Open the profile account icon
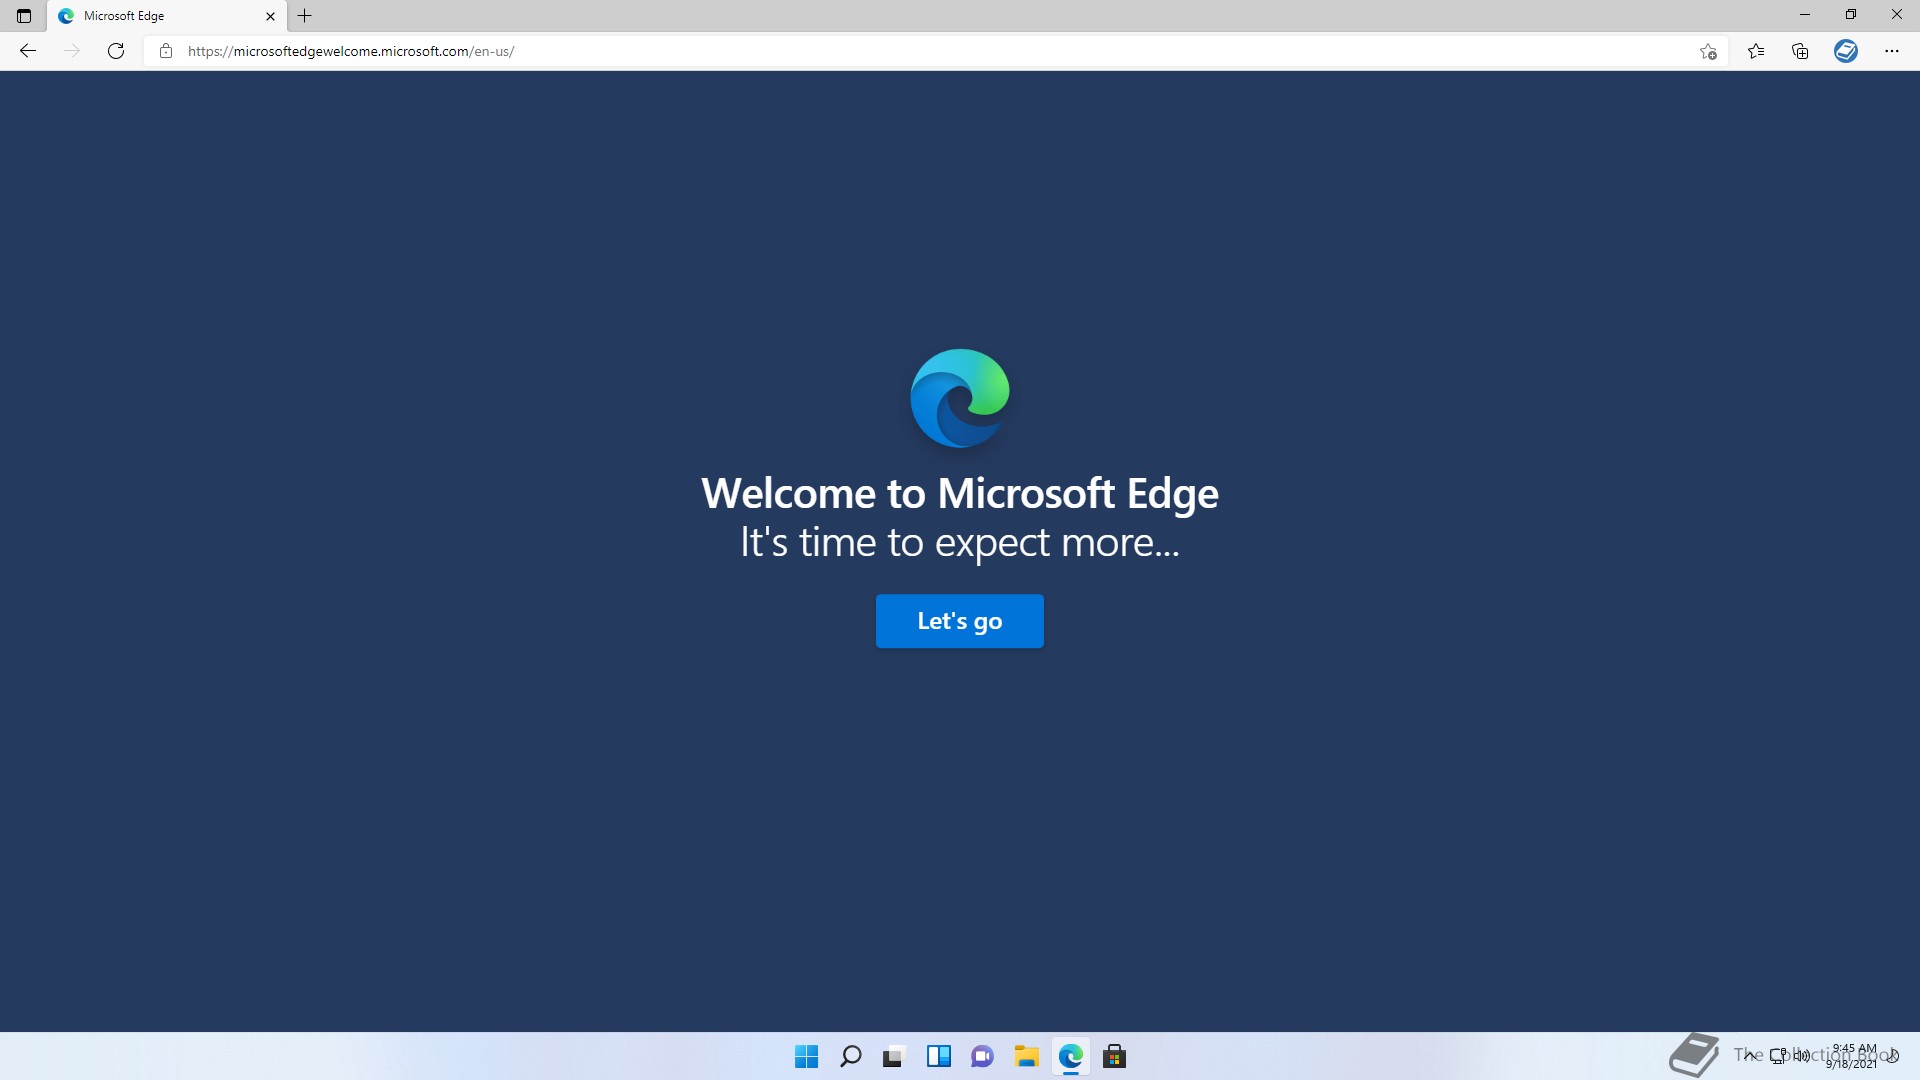The width and height of the screenshot is (1920, 1080). (x=1846, y=51)
